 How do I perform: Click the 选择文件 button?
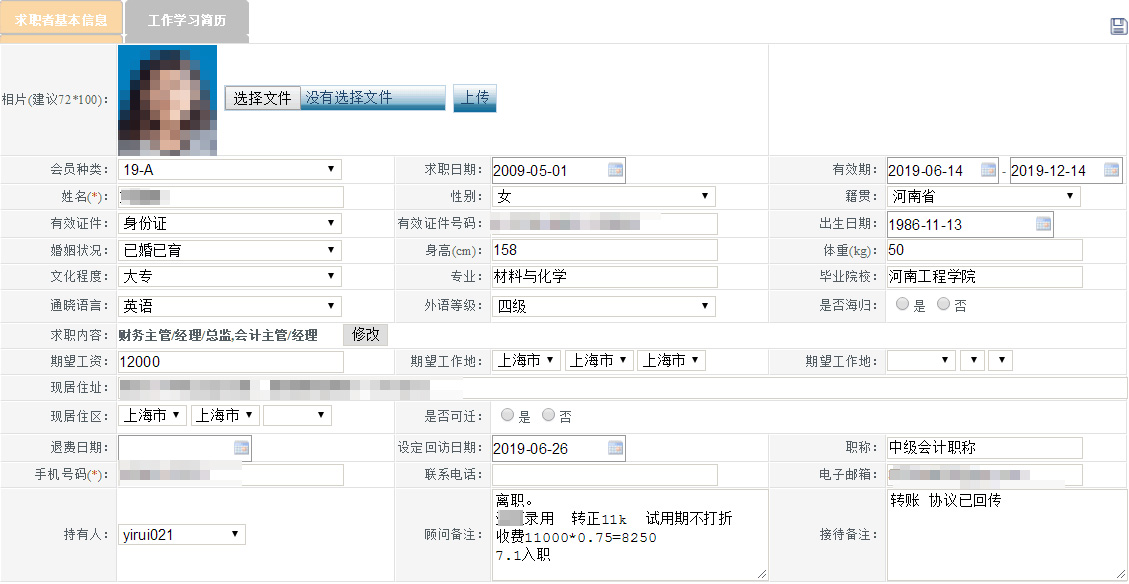[262, 98]
